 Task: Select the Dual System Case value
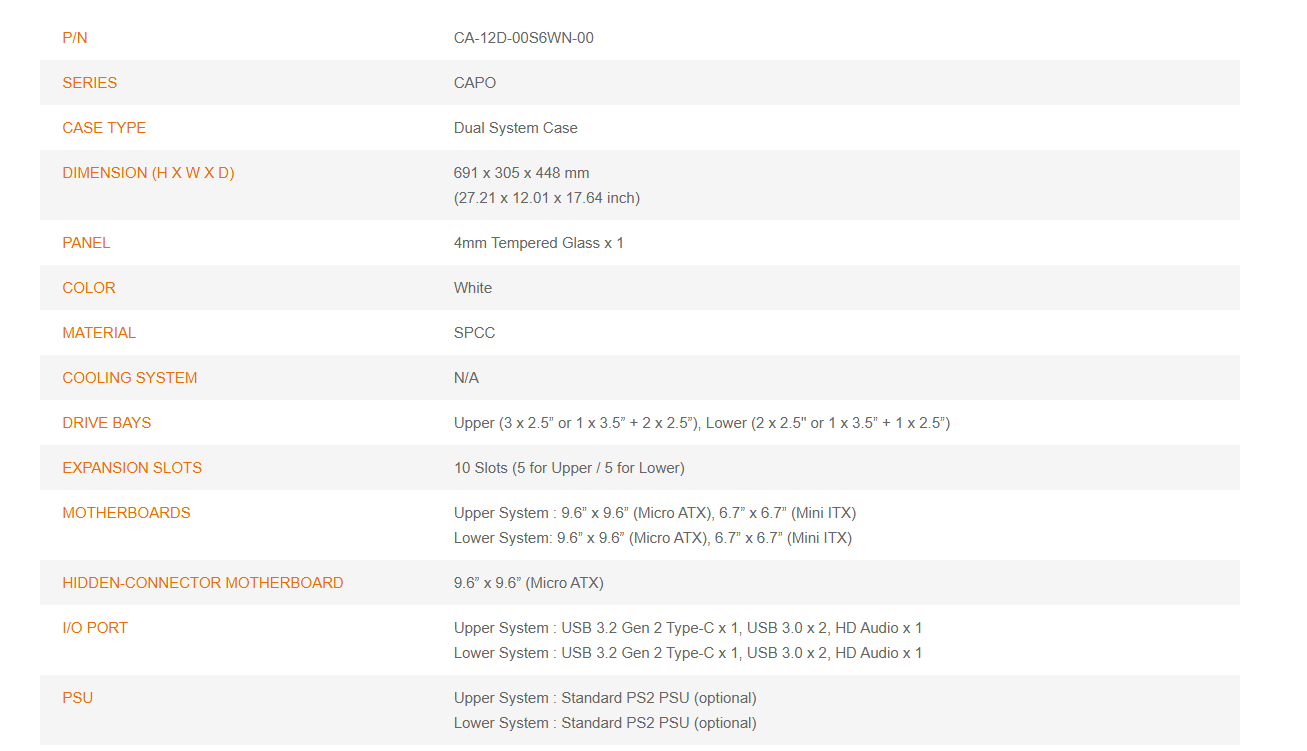[516, 128]
